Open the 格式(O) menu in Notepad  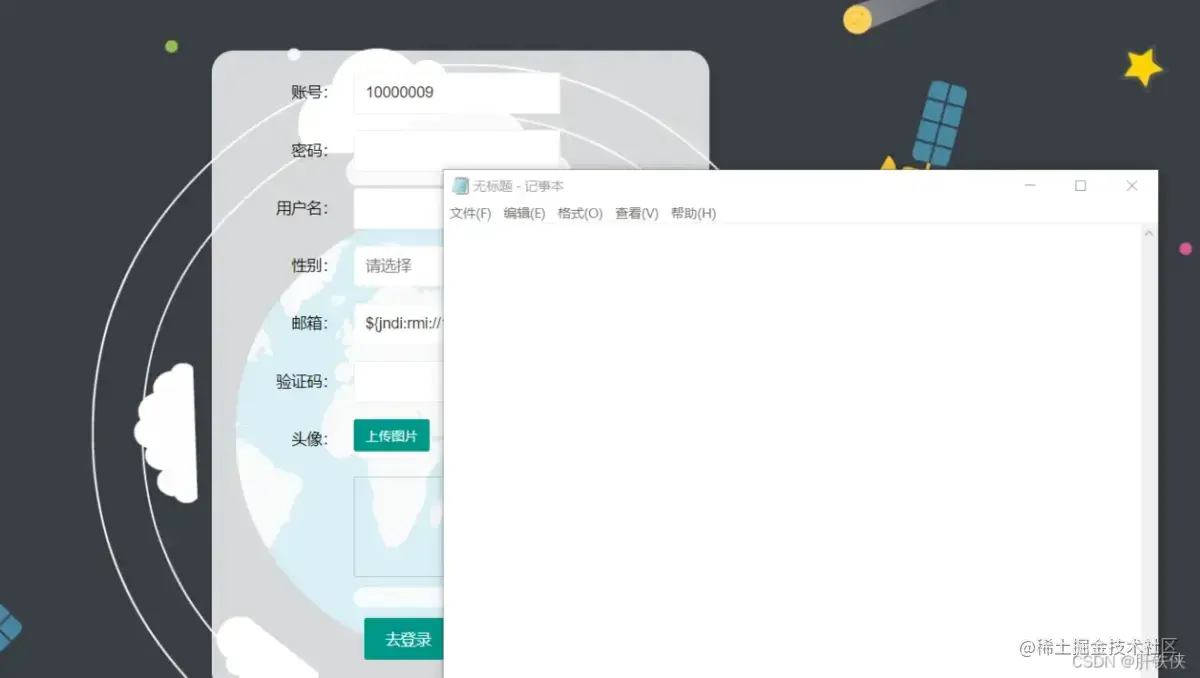580,213
